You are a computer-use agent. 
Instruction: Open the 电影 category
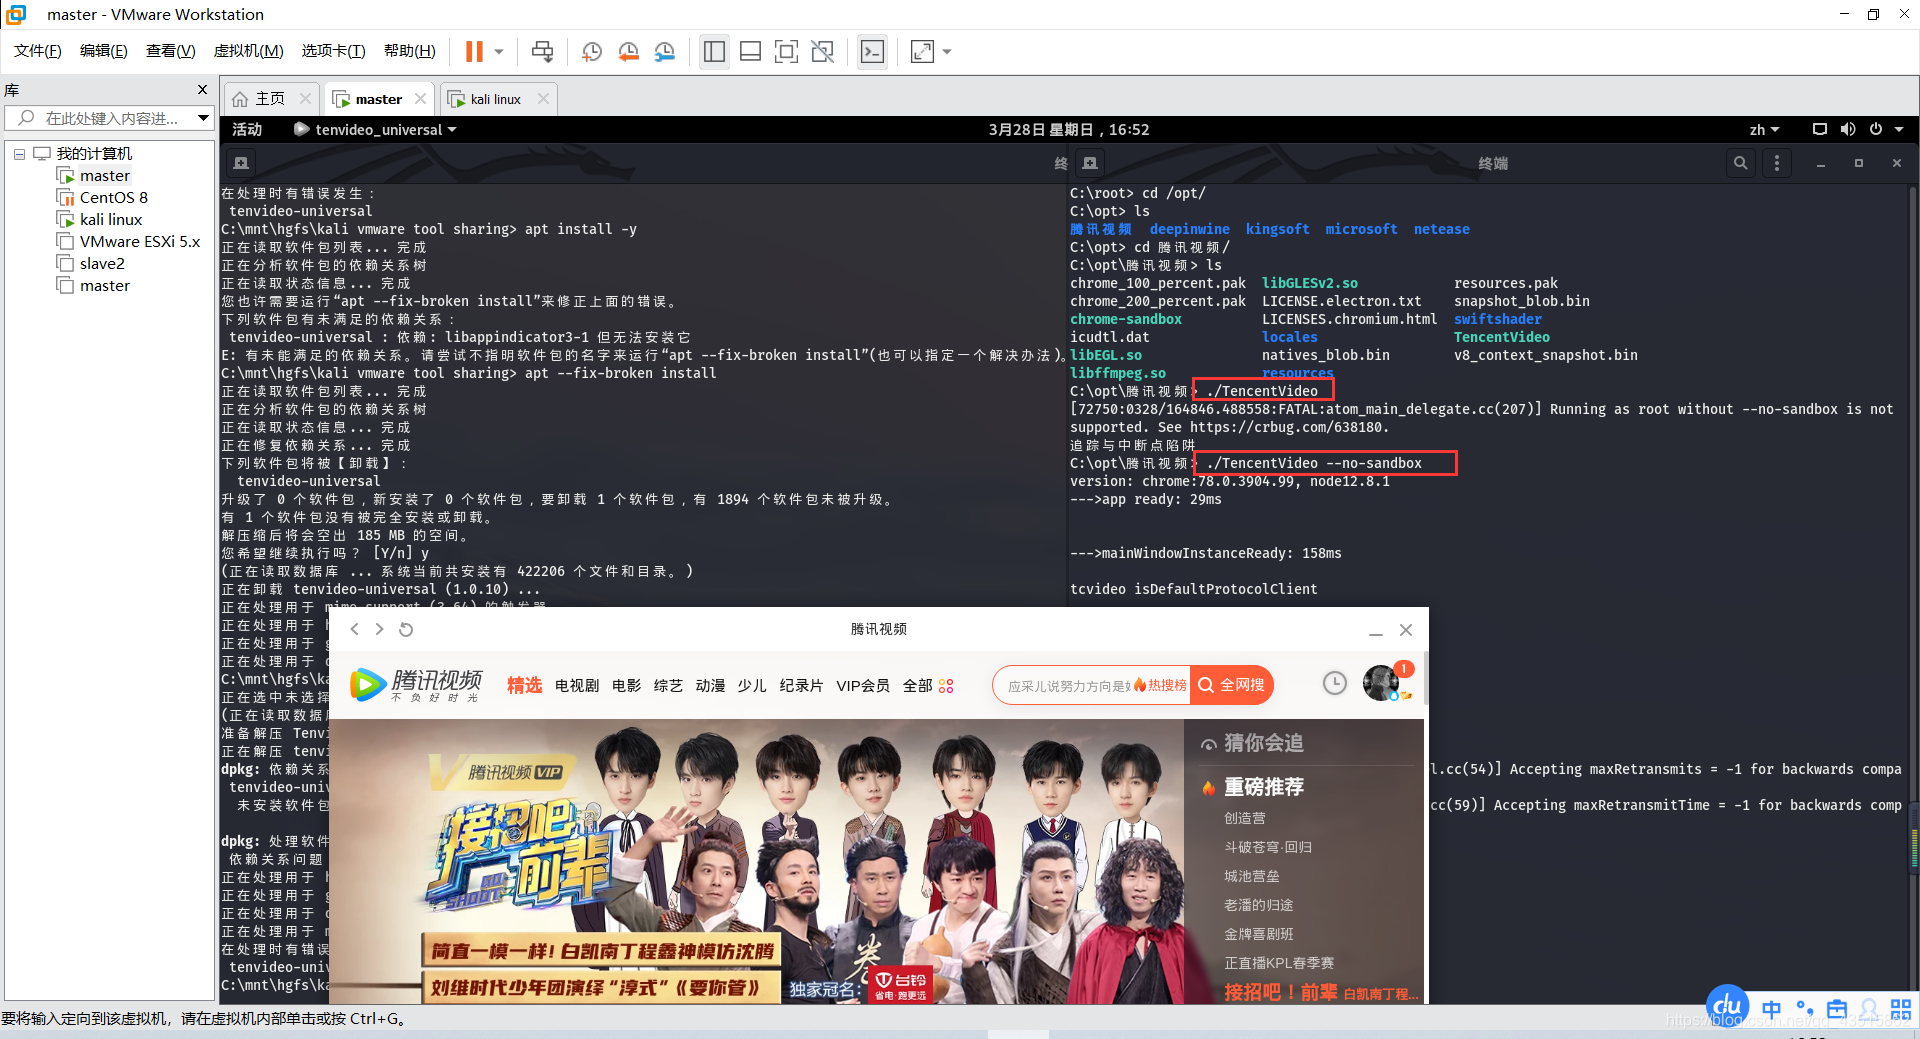click(627, 685)
